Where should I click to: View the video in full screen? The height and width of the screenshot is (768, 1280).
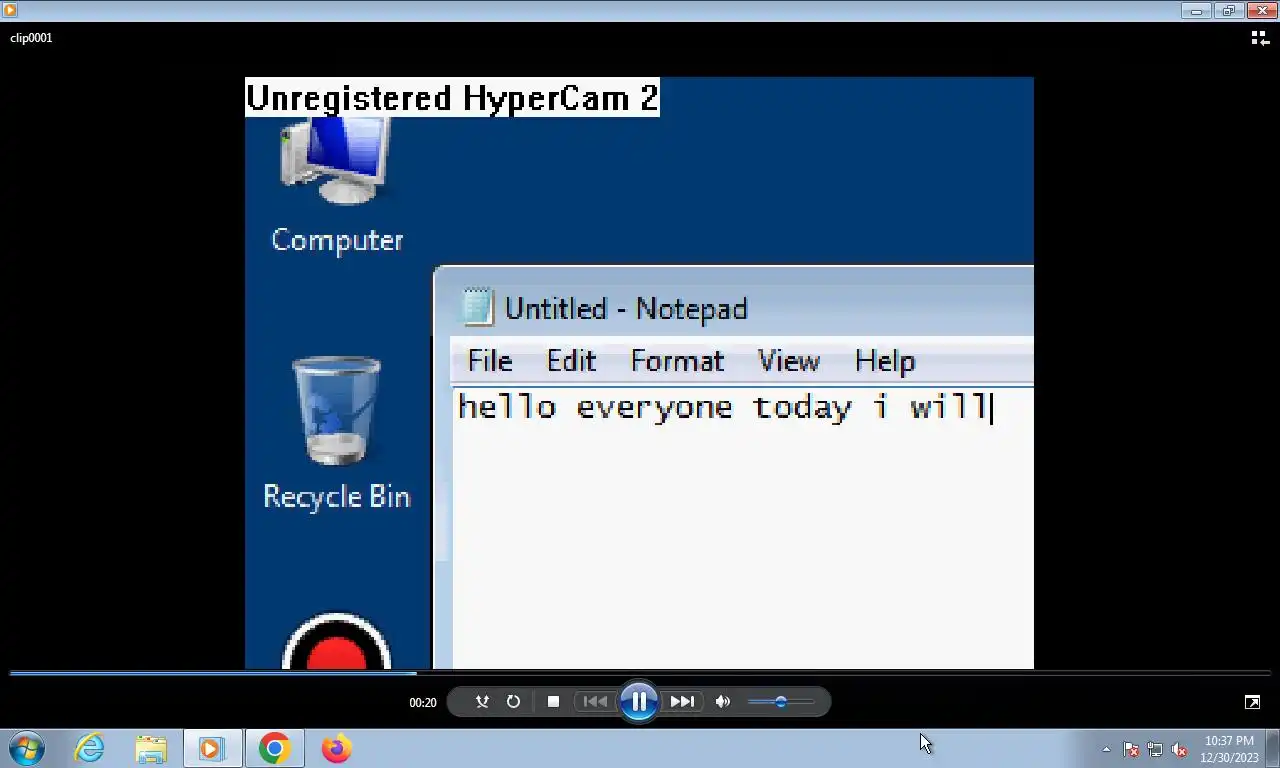tap(1252, 702)
